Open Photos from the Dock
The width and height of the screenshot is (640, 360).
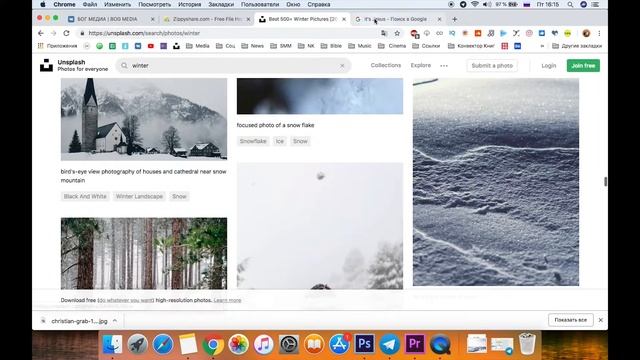click(x=238, y=344)
